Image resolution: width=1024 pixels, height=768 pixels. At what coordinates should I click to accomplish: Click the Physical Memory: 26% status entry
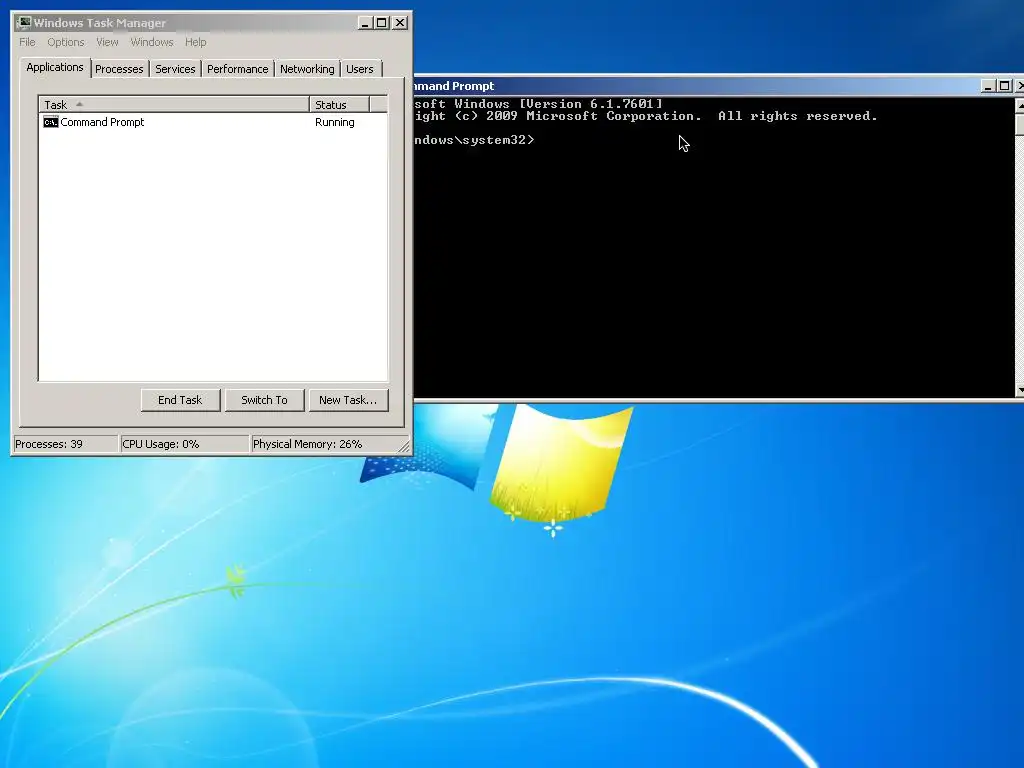coord(324,444)
